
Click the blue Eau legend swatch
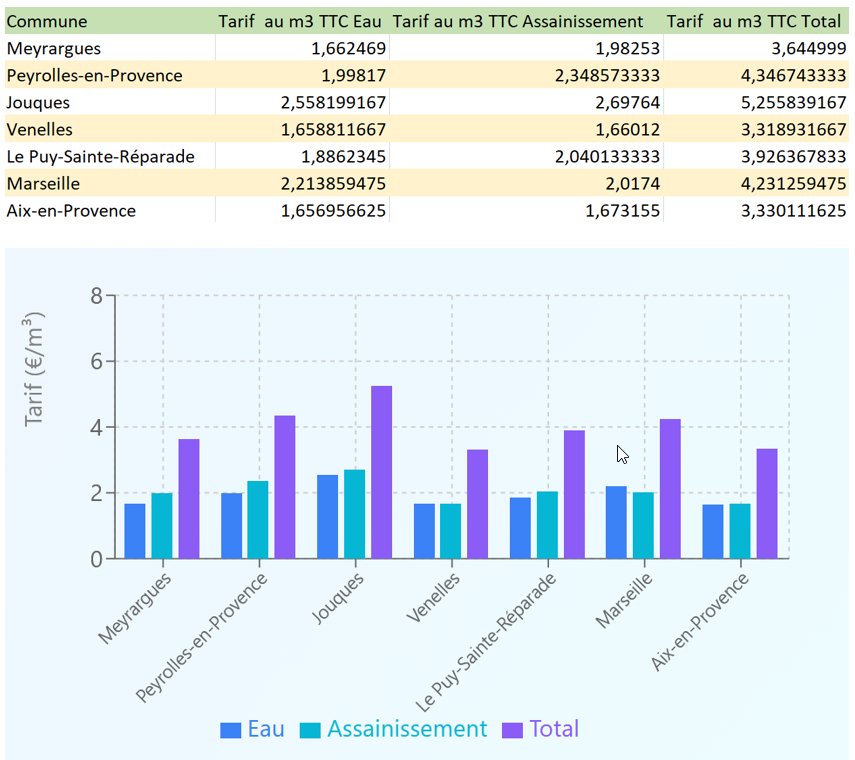[x=231, y=730]
